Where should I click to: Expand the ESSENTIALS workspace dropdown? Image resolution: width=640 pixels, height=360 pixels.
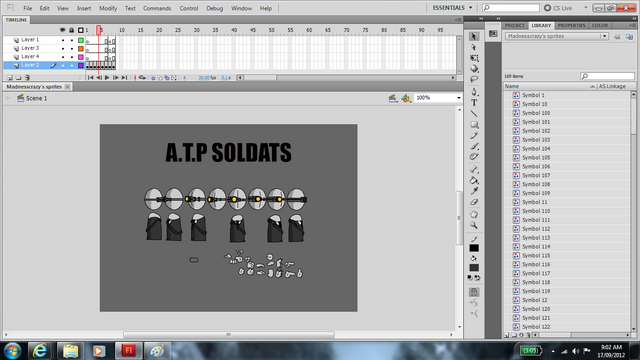[452, 8]
